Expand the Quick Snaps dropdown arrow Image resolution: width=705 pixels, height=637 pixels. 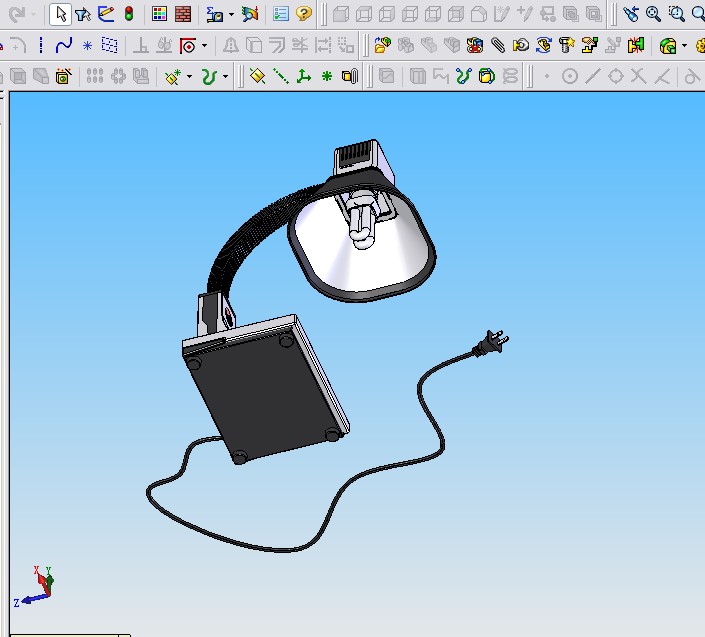[205, 45]
